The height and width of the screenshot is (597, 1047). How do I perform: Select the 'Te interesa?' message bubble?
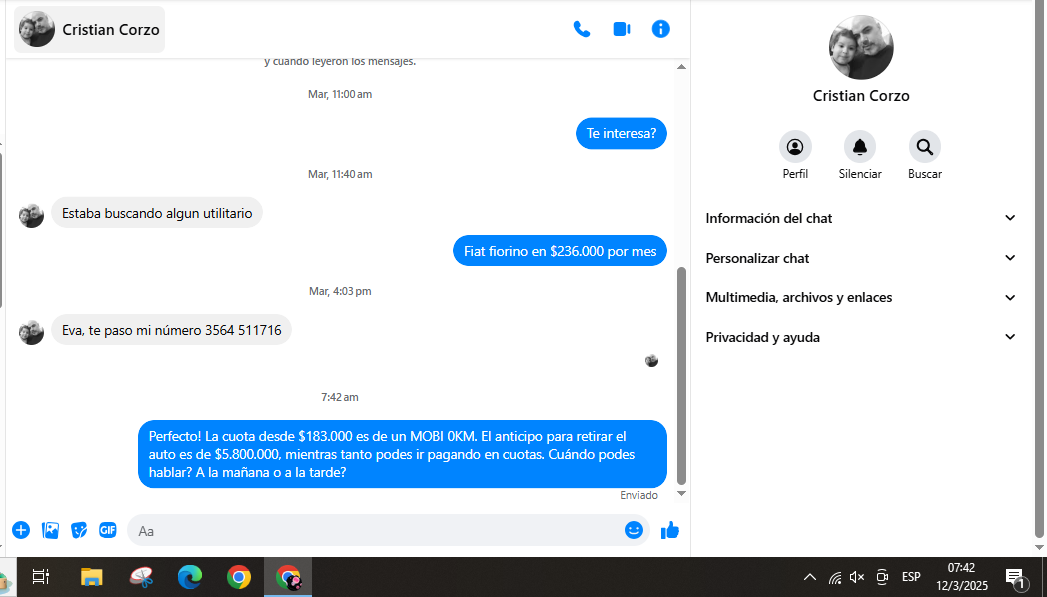pyautogui.click(x=621, y=134)
